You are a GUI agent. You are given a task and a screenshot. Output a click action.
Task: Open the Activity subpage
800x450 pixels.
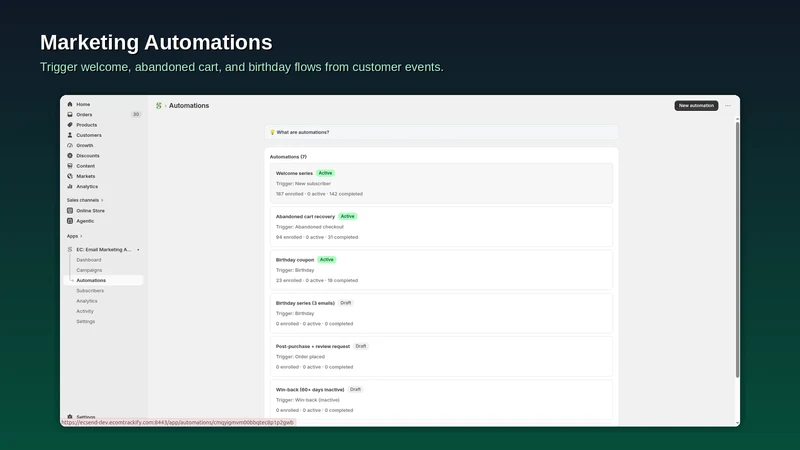point(85,311)
